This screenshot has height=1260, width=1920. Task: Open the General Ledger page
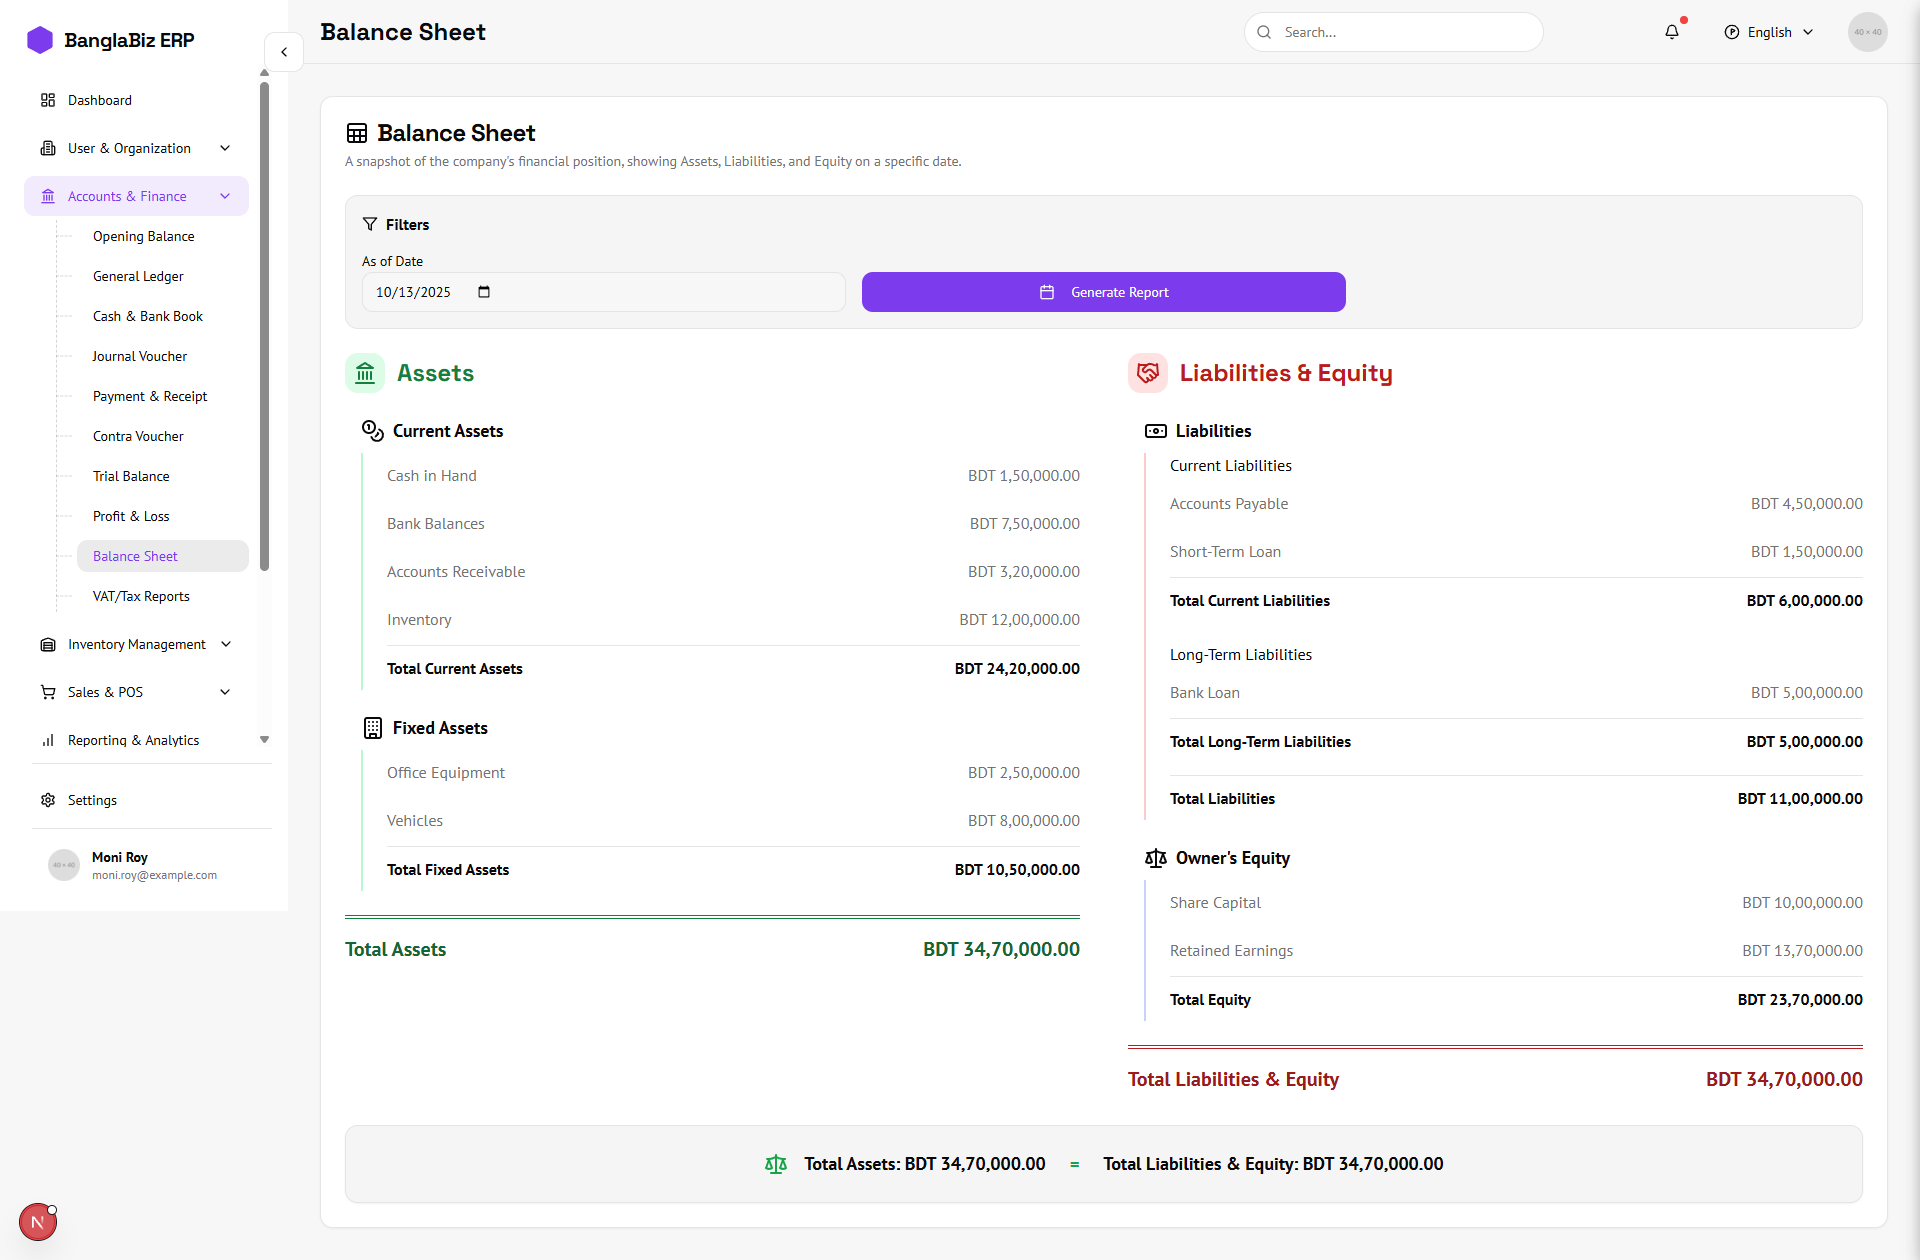coord(138,276)
